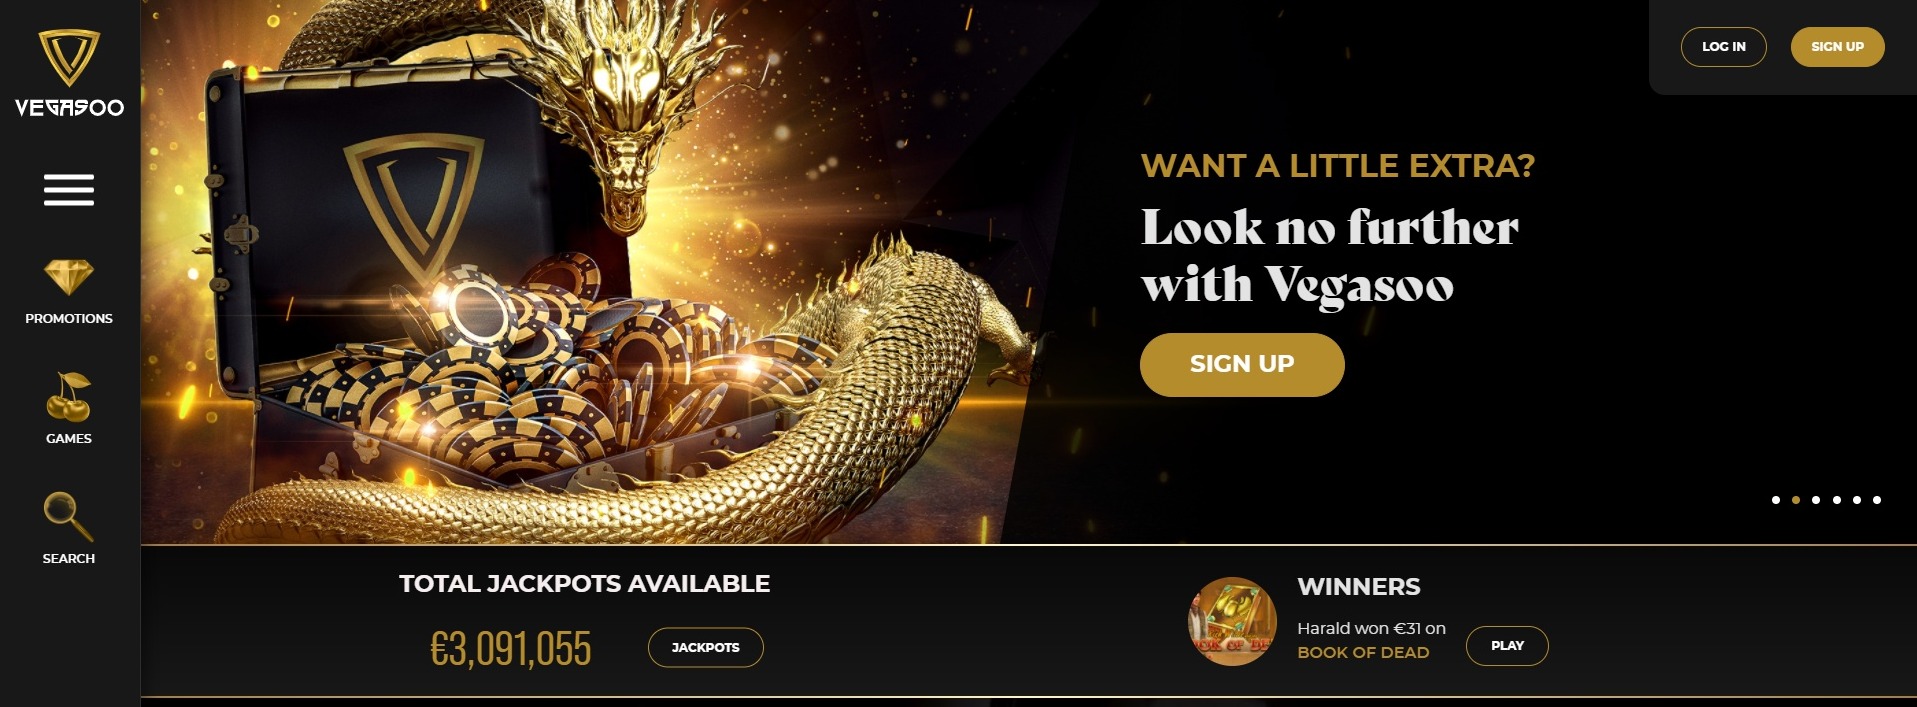Select the fourth carousel dot
The width and height of the screenshot is (1917, 707).
(x=1837, y=500)
